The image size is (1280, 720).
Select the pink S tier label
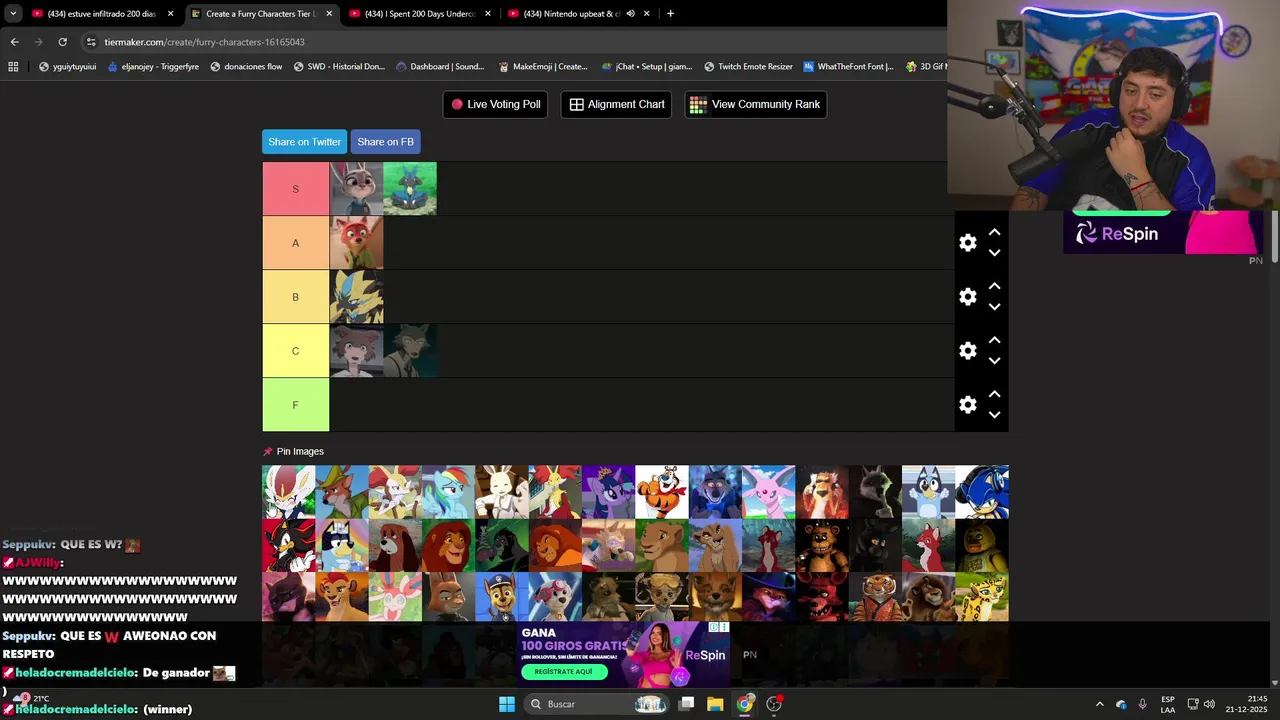[x=295, y=189]
